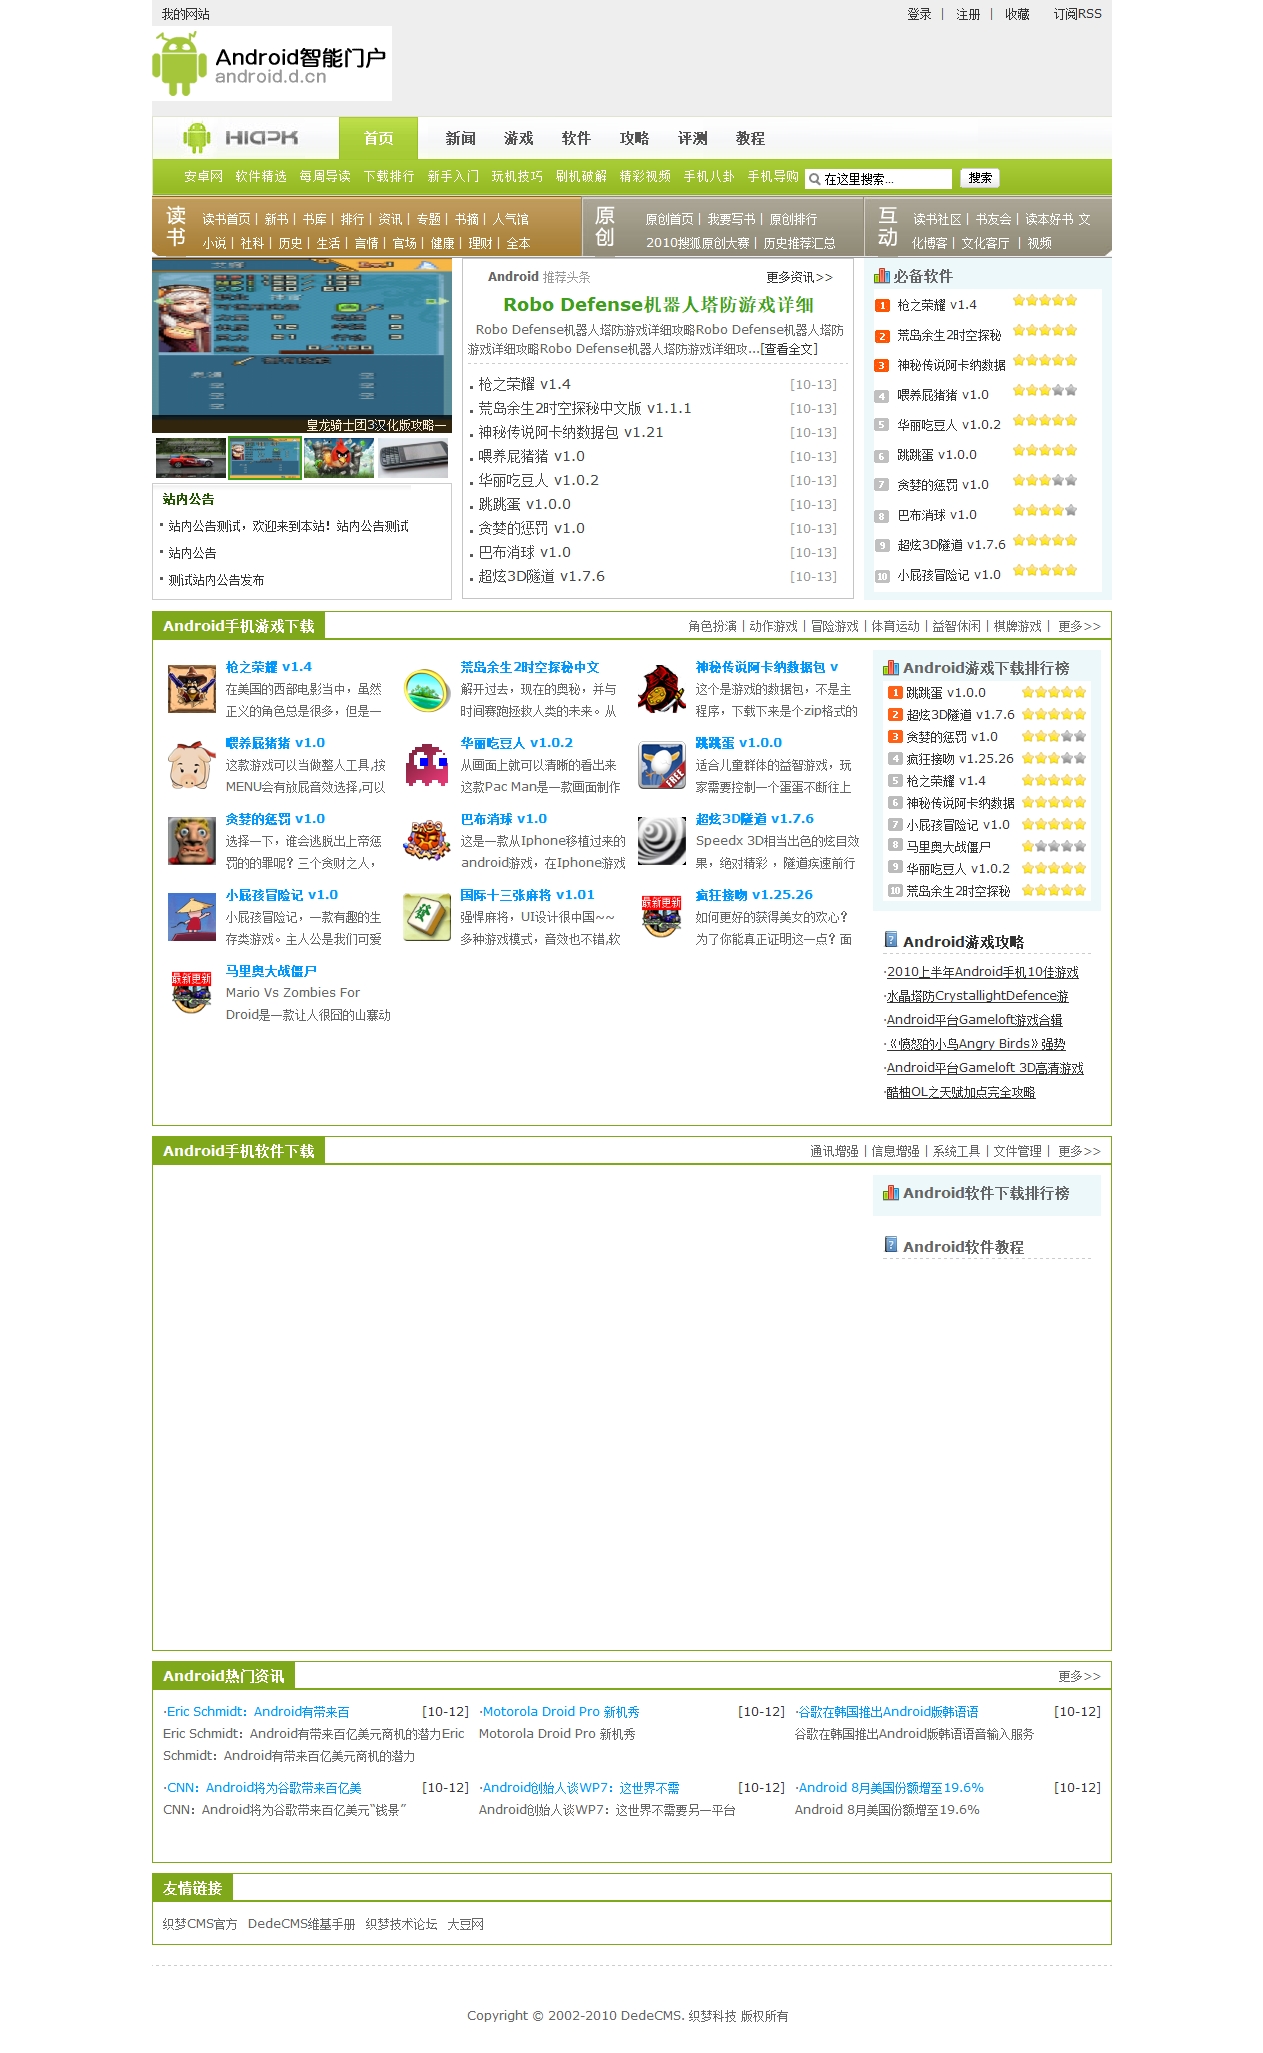Image resolution: width=1263 pixels, height=2053 pixels.
Task: Open the main slideshow banner image
Action: (302, 345)
